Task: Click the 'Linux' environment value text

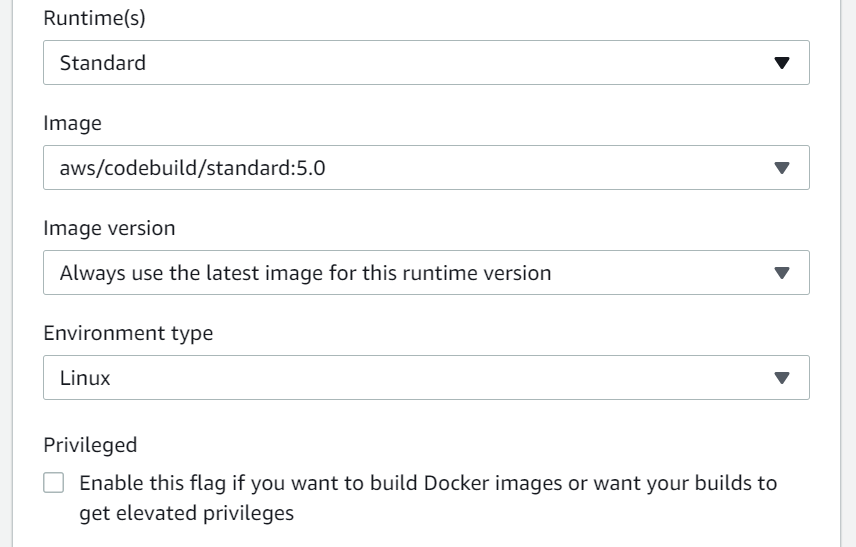Action: pyautogui.click(x=85, y=379)
